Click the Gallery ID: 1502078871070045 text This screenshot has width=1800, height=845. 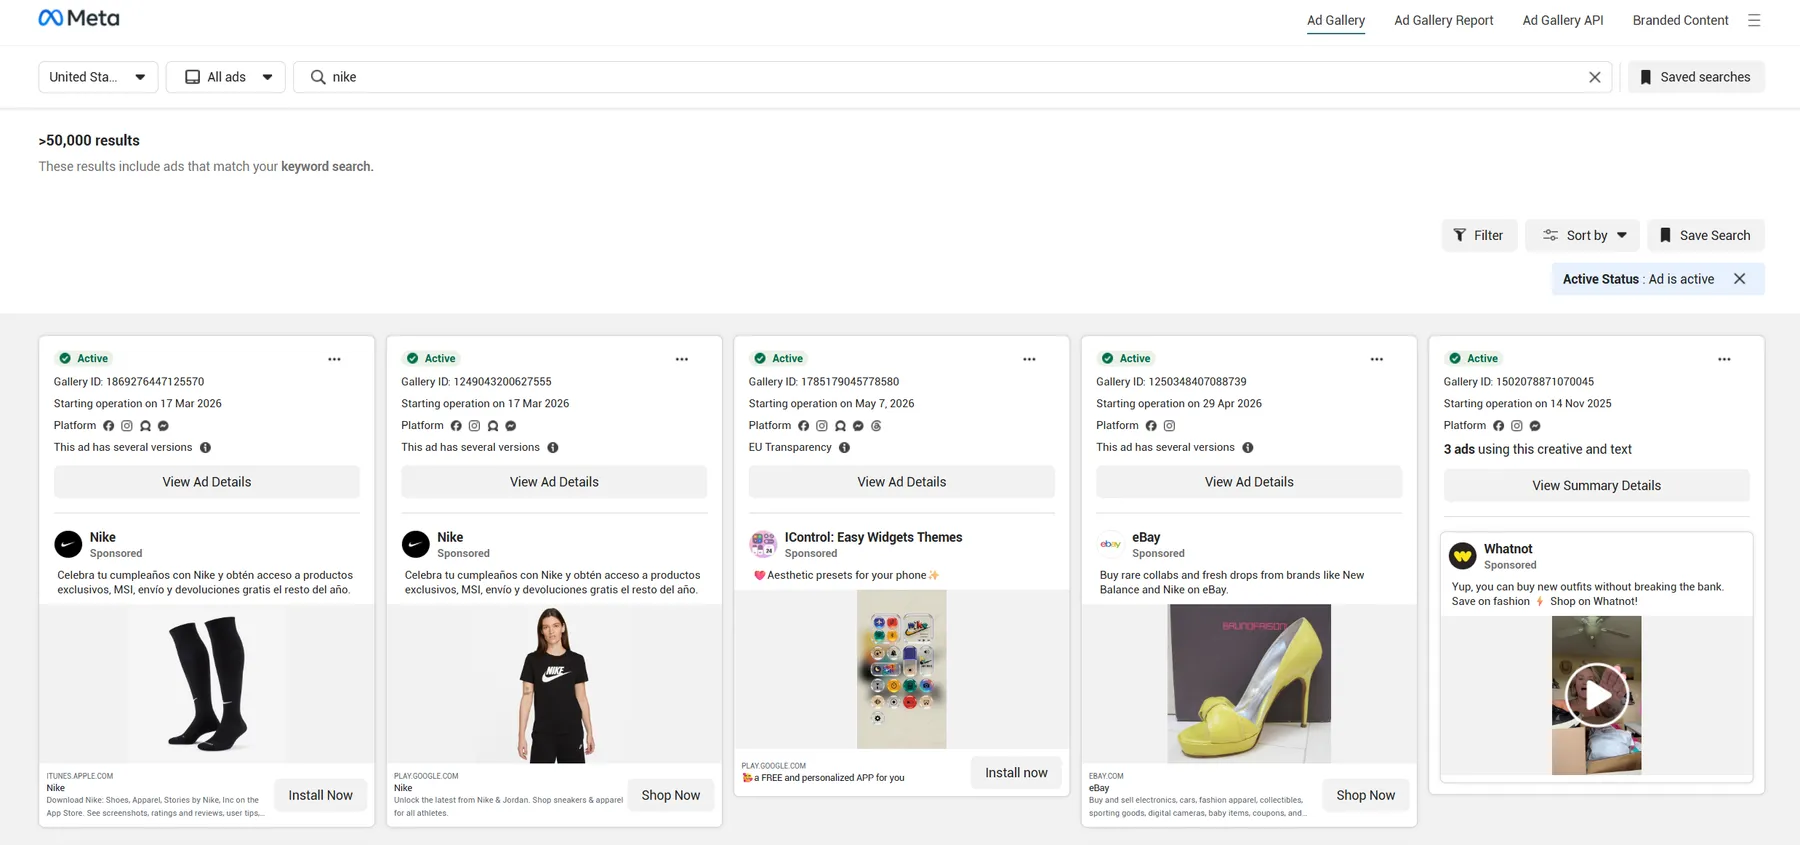(x=1519, y=382)
